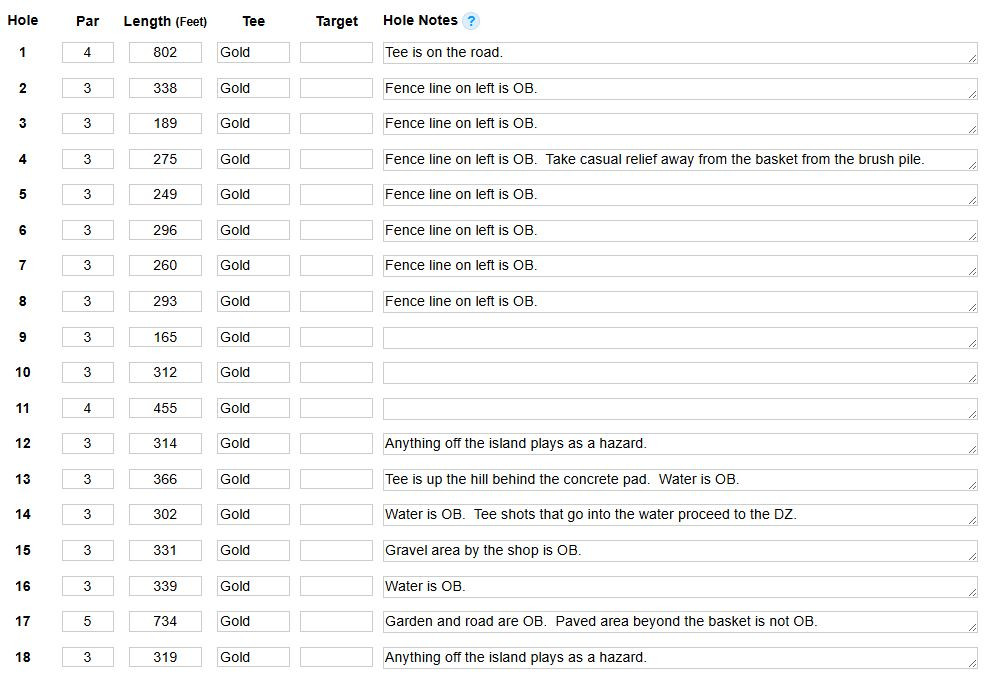Edit 'Gravel area by the shop is OB.' note
This screenshot has height=678, width=984.
coord(680,551)
